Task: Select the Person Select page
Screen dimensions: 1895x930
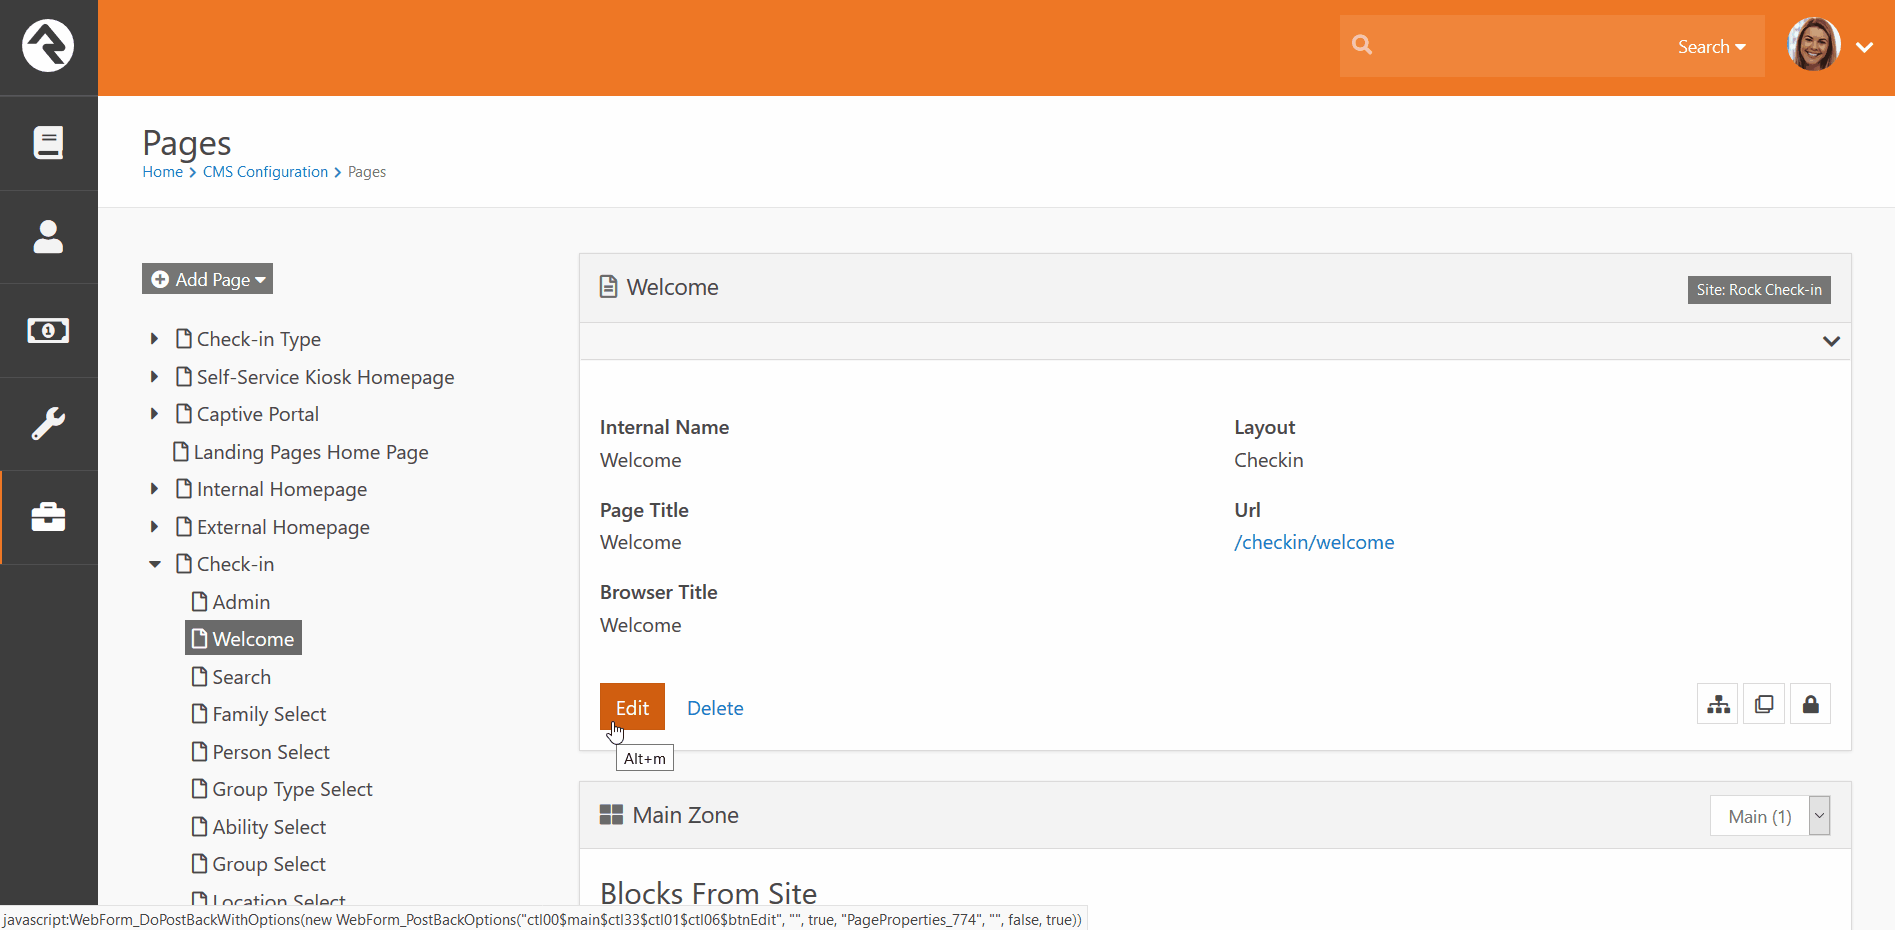Action: 270,752
